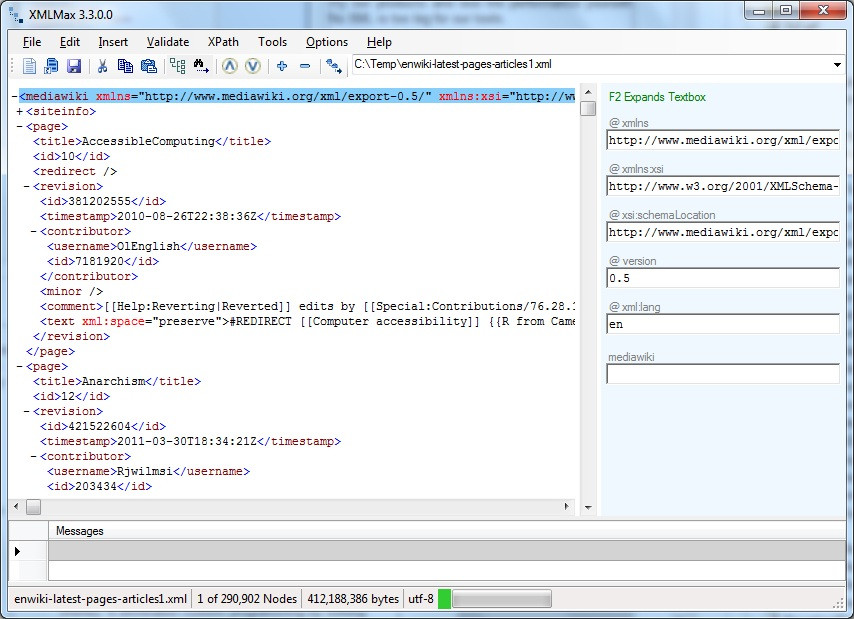Click the blue minus toolbar icon
Viewport: 854px width, 619px height.
point(305,66)
